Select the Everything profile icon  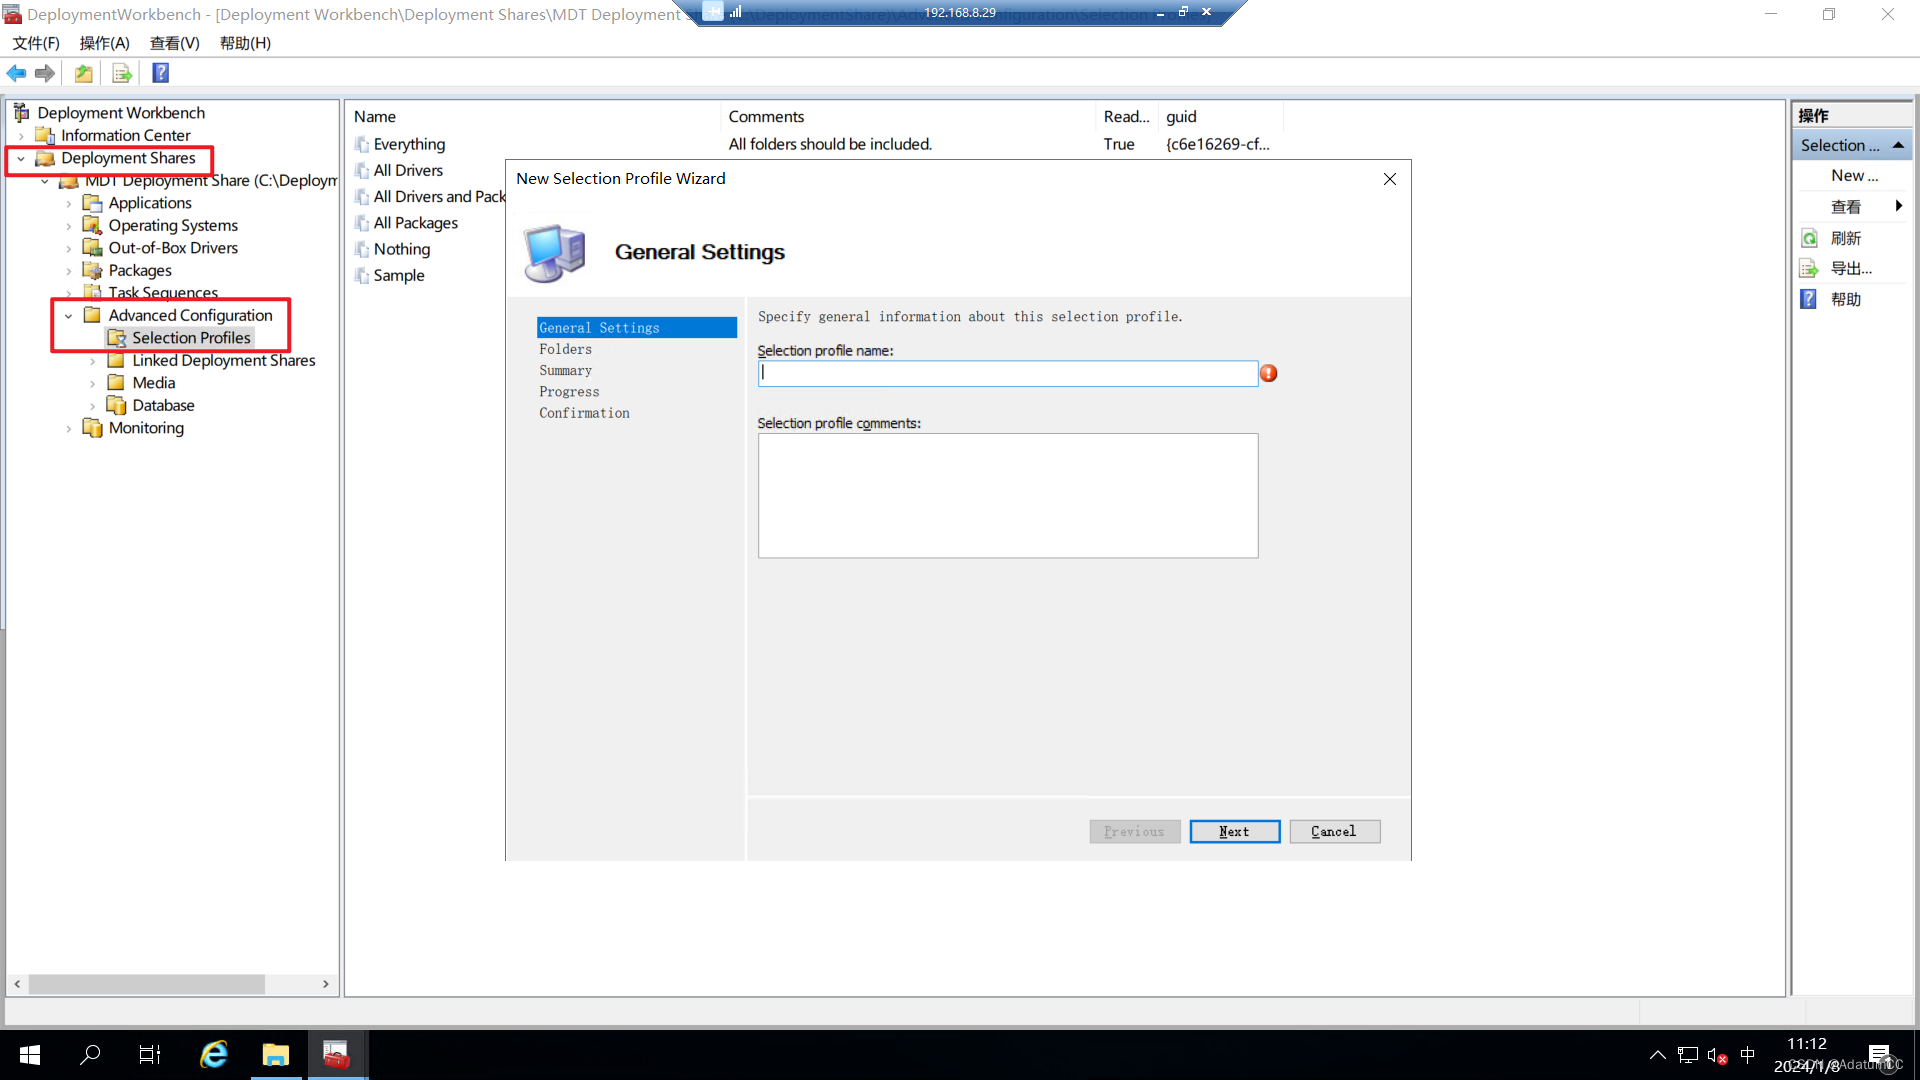pos(362,144)
